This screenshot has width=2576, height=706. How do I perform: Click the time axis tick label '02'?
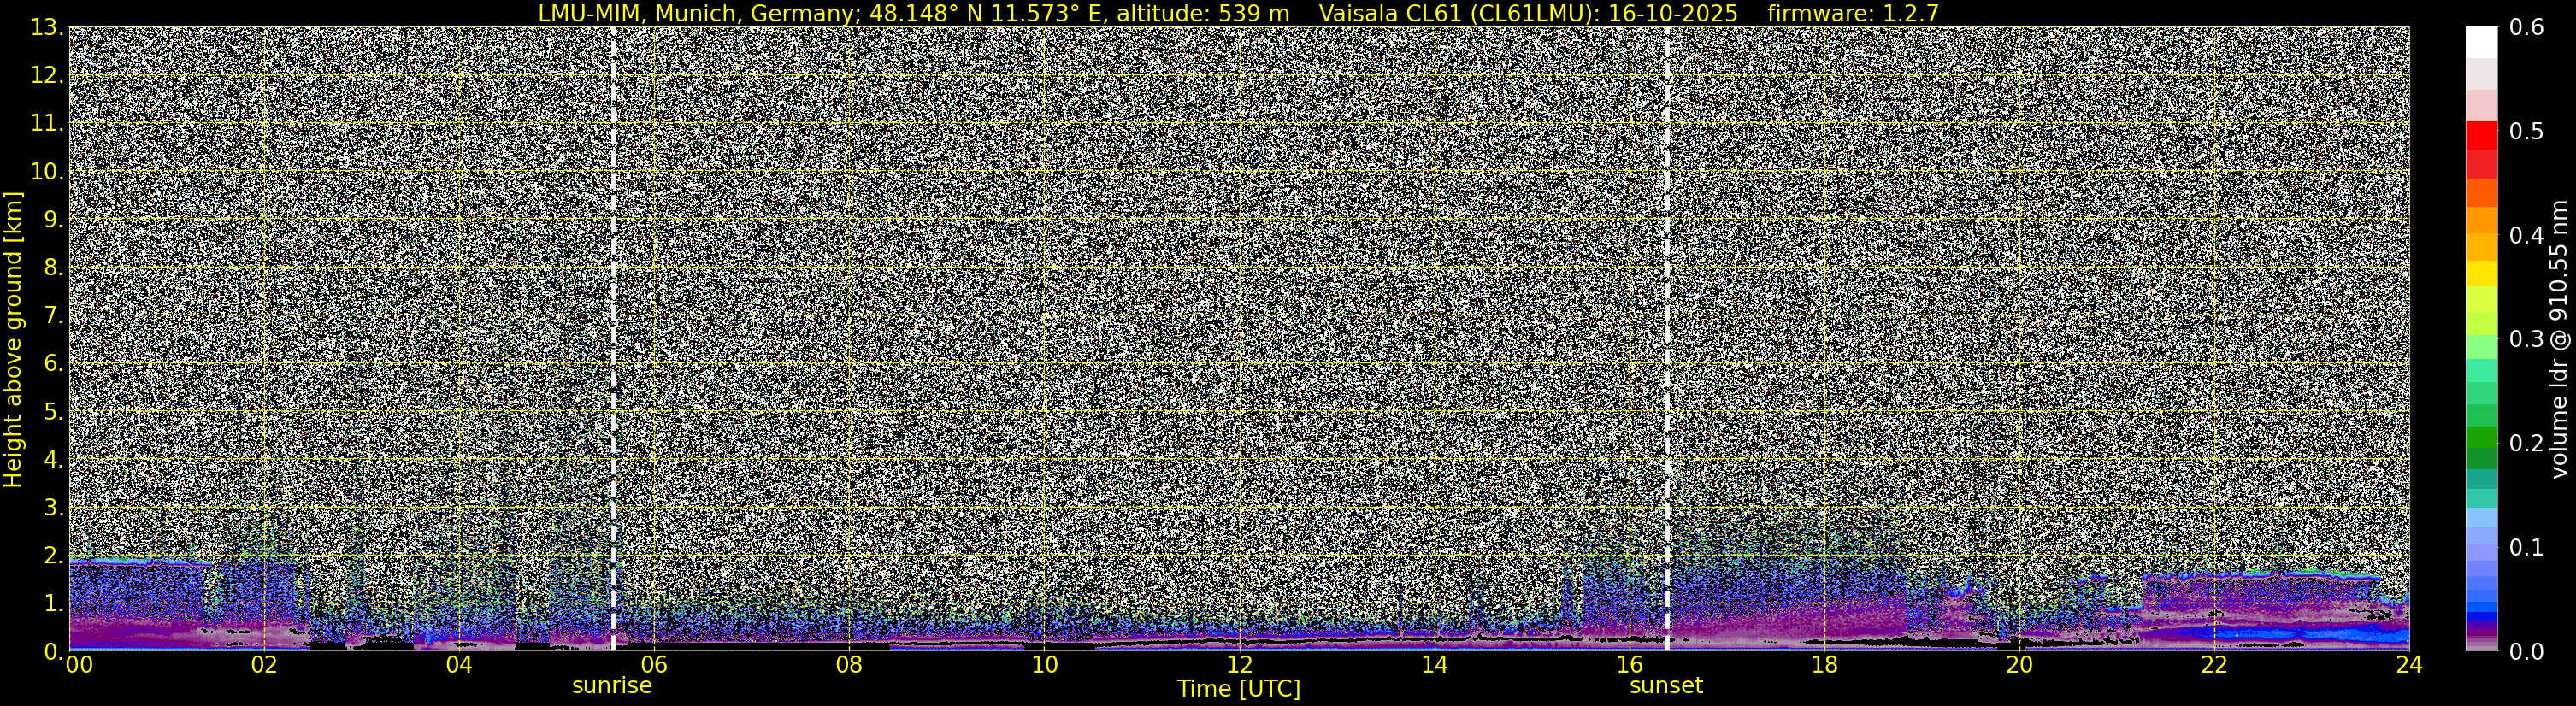pyautogui.click(x=264, y=665)
